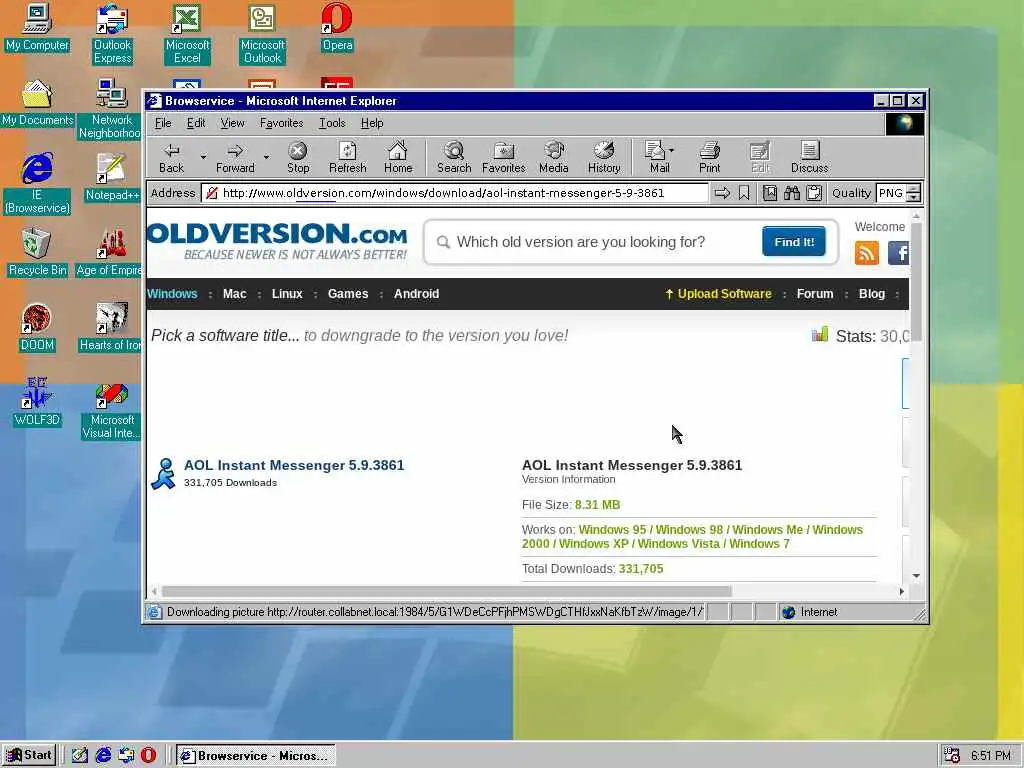The width and height of the screenshot is (1024, 768).
Task: Refresh the current page
Action: pos(347,157)
